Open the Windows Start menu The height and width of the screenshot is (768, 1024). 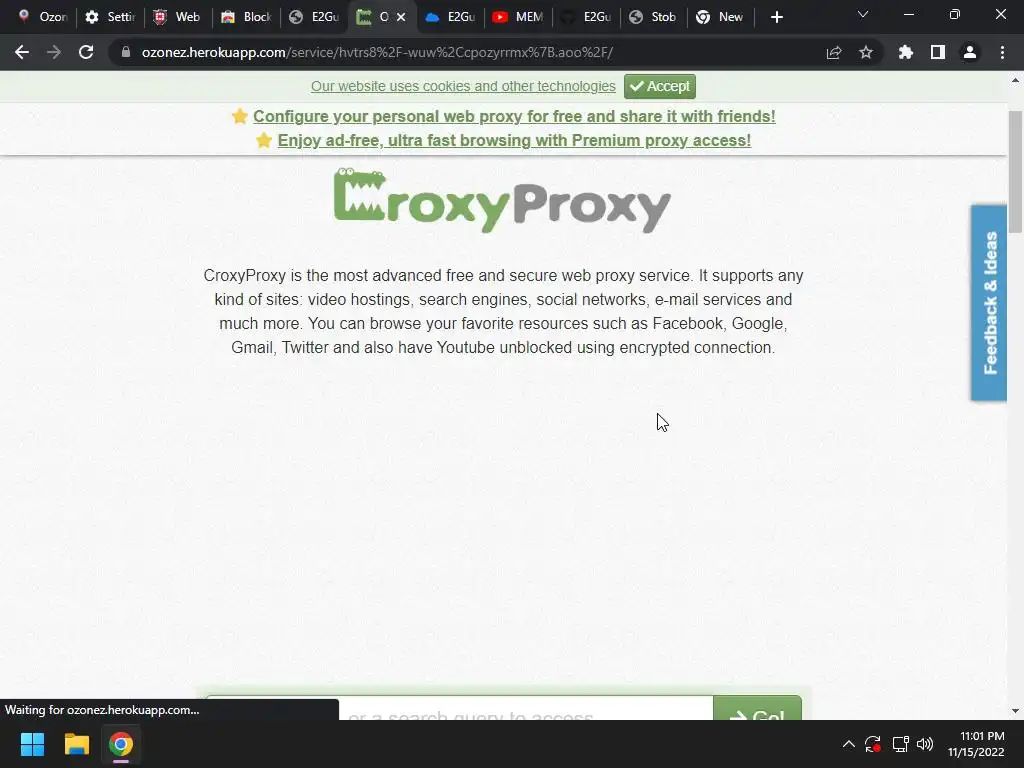pos(32,744)
